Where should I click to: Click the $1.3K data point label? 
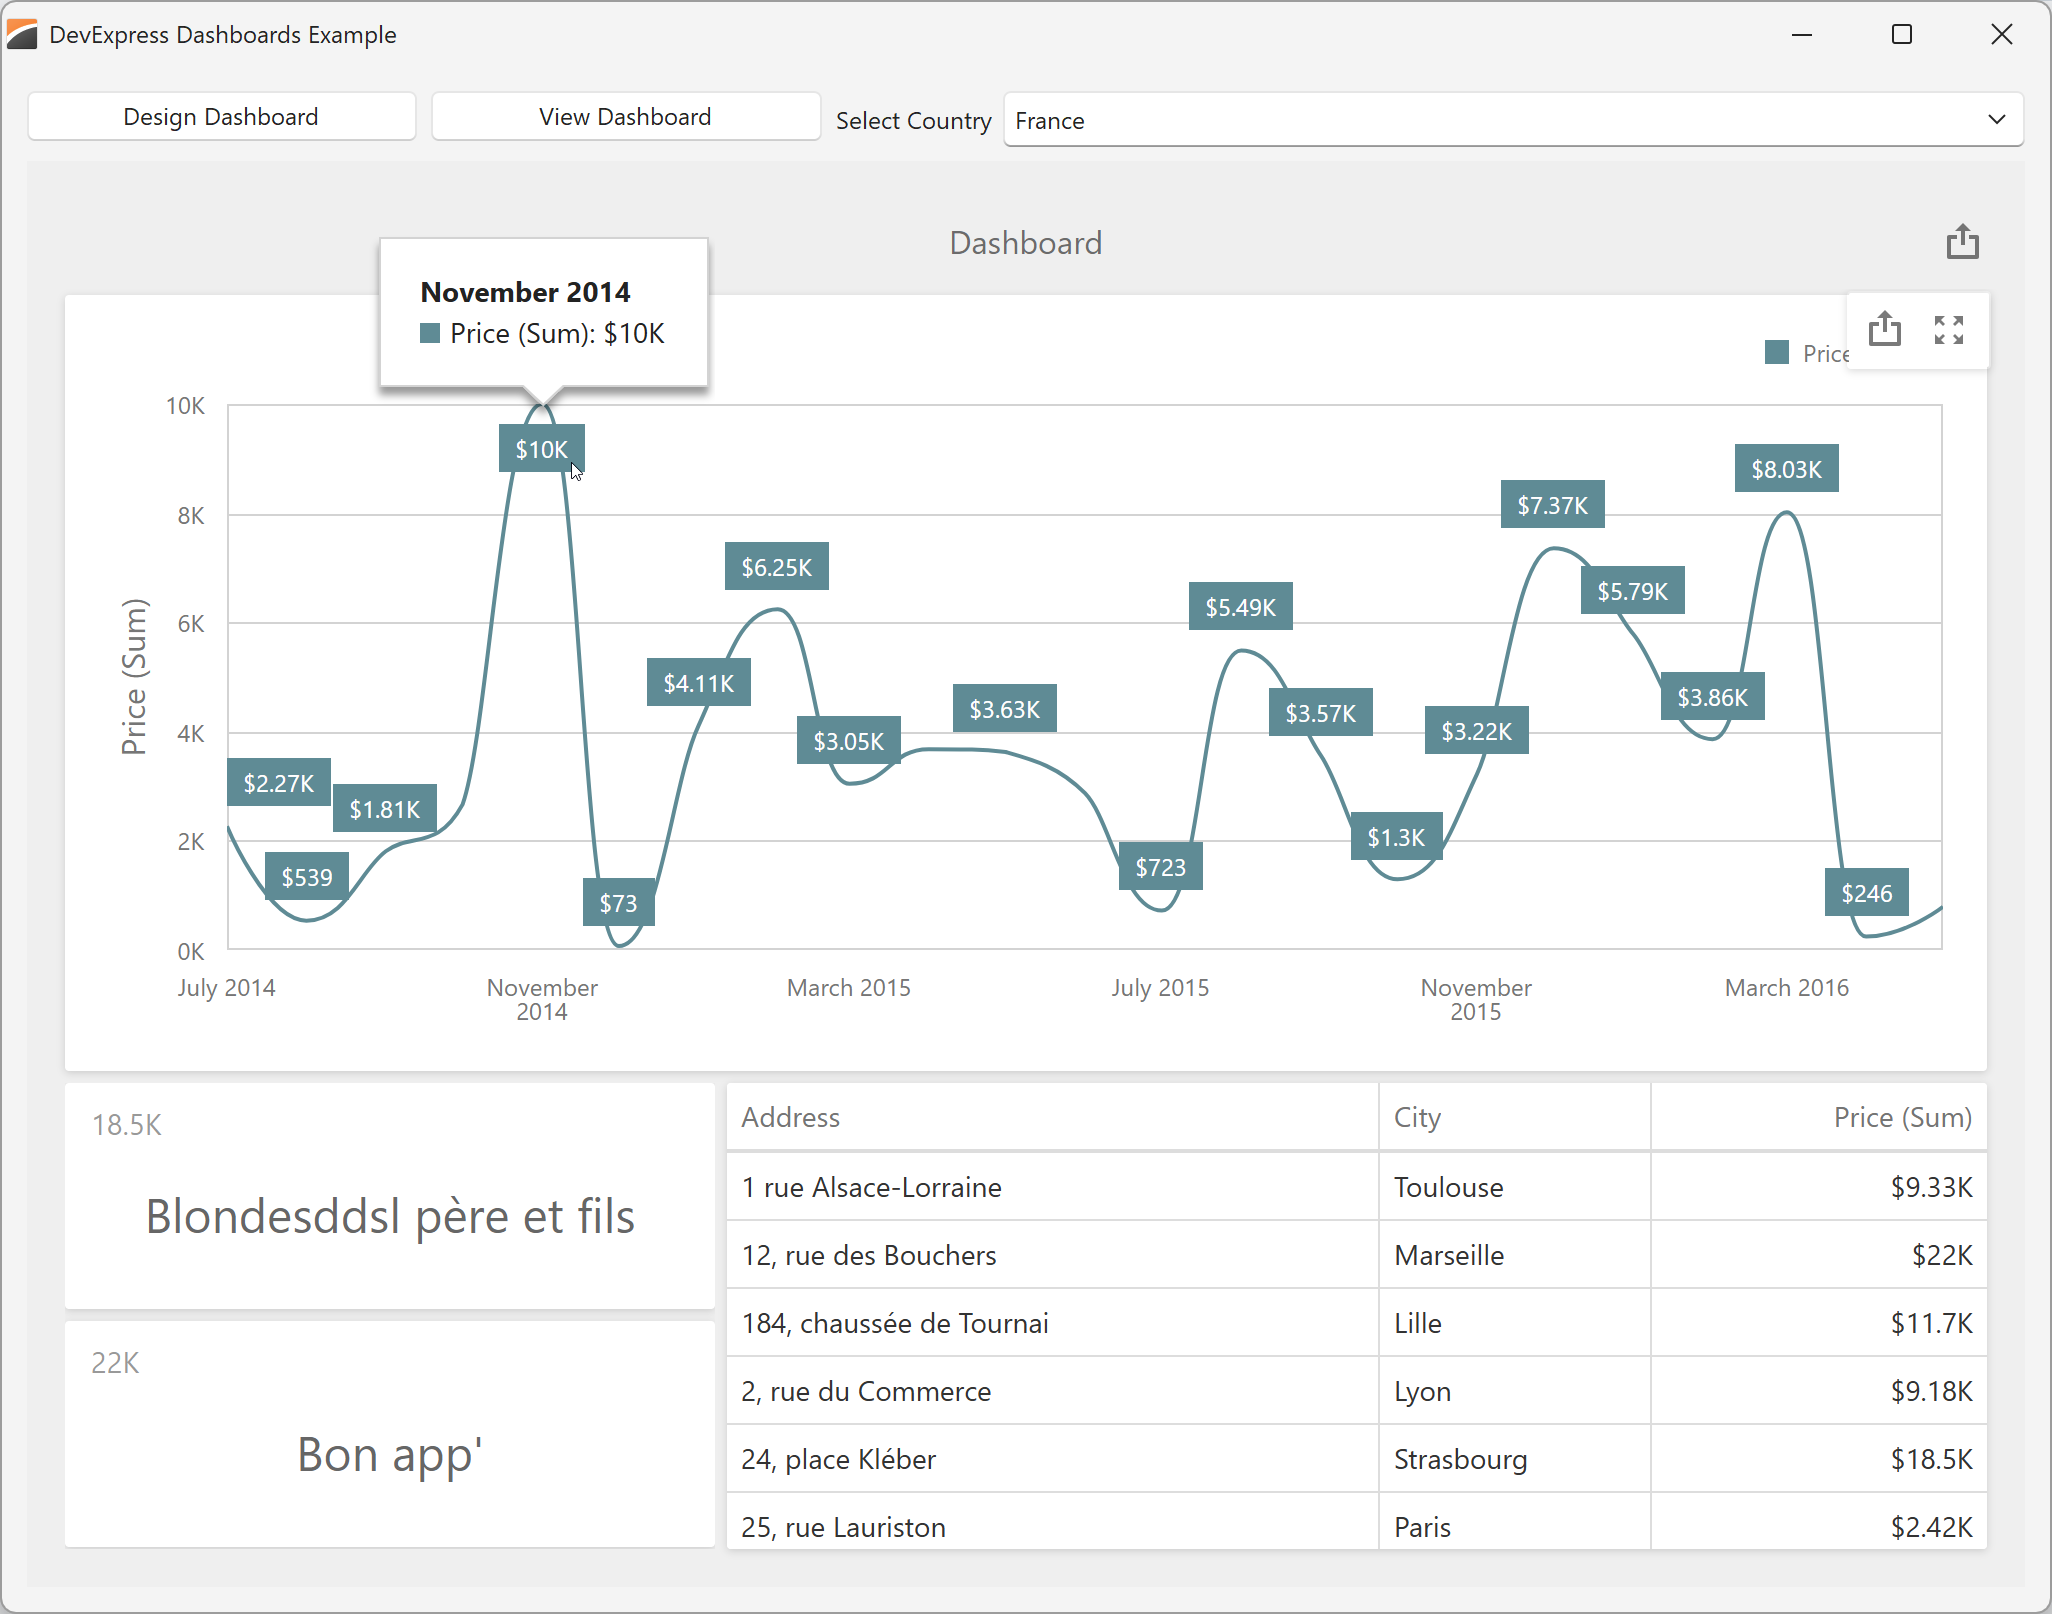[x=1397, y=837]
